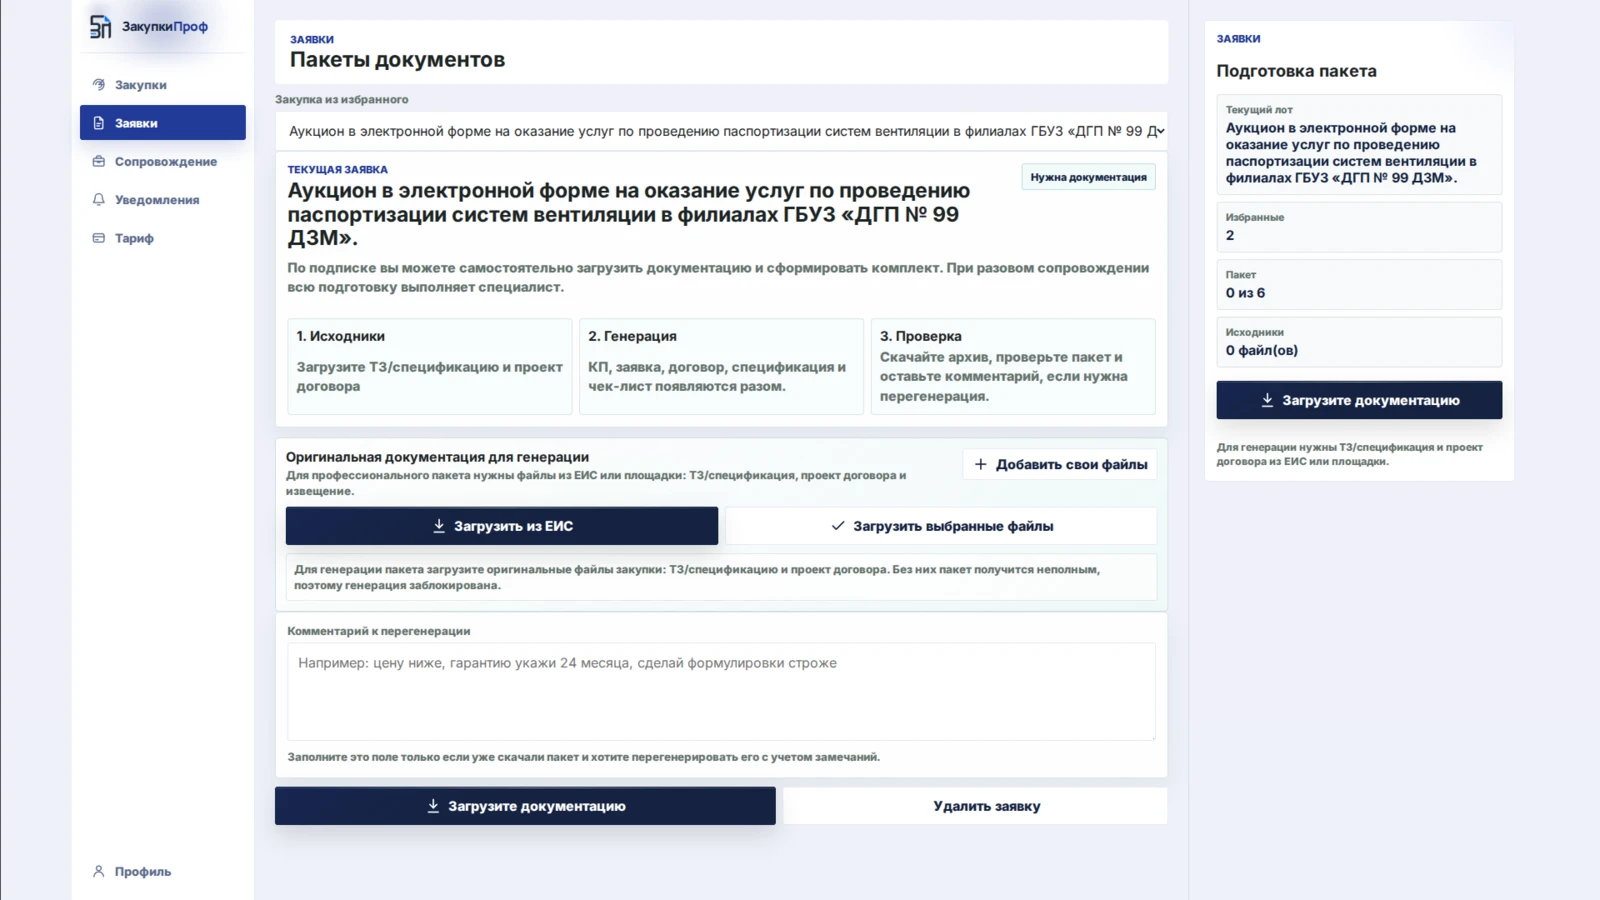Screen dimensions: 1600x900
Task: Open Профиль at the sidebar bottom
Action: pos(163,871)
